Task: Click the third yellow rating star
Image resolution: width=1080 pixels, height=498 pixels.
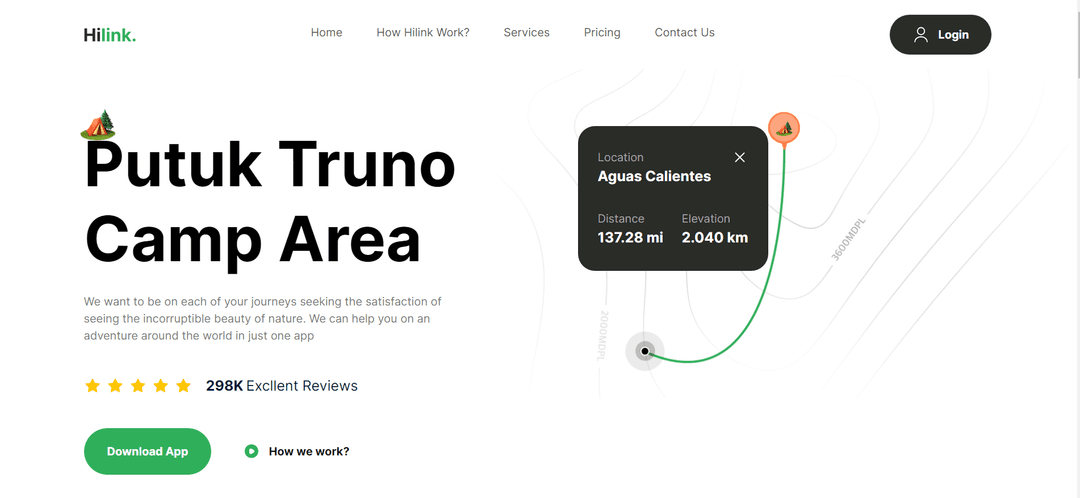Action: (138, 386)
